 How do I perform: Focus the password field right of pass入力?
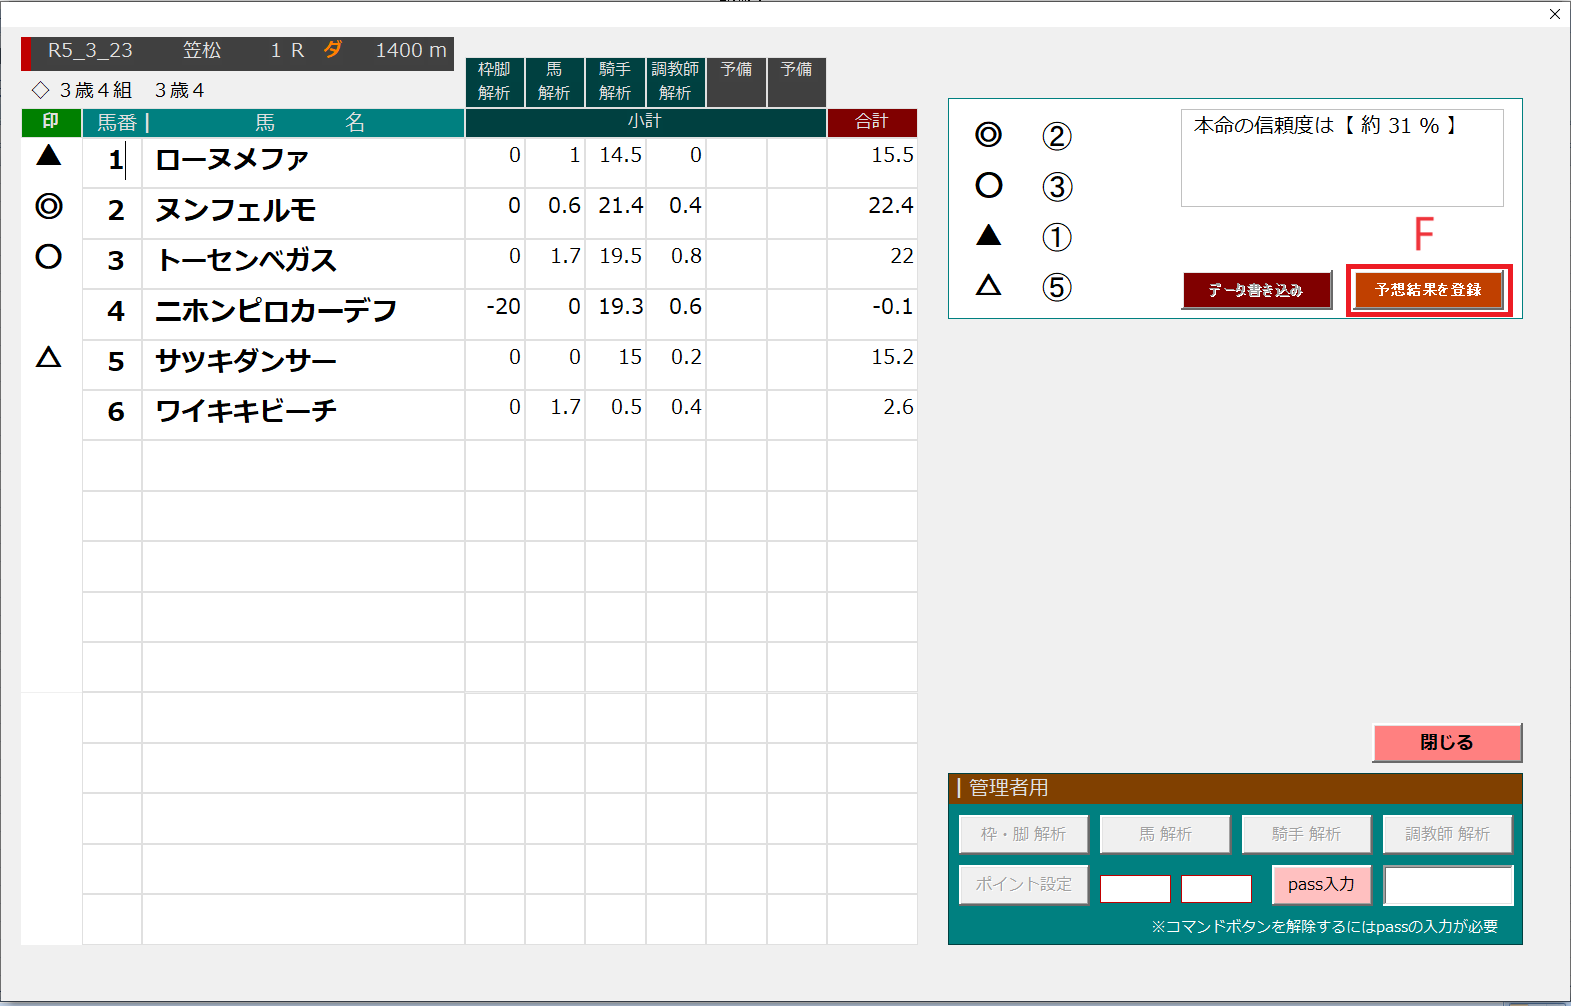pos(1448,886)
